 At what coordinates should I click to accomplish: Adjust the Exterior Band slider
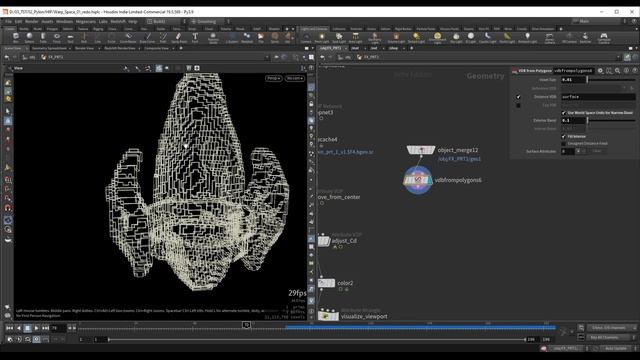coord(611,120)
